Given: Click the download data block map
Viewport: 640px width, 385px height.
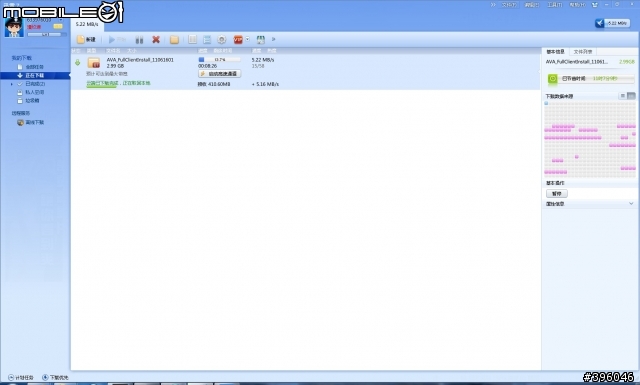Looking at the screenshot, I should click(x=590, y=139).
